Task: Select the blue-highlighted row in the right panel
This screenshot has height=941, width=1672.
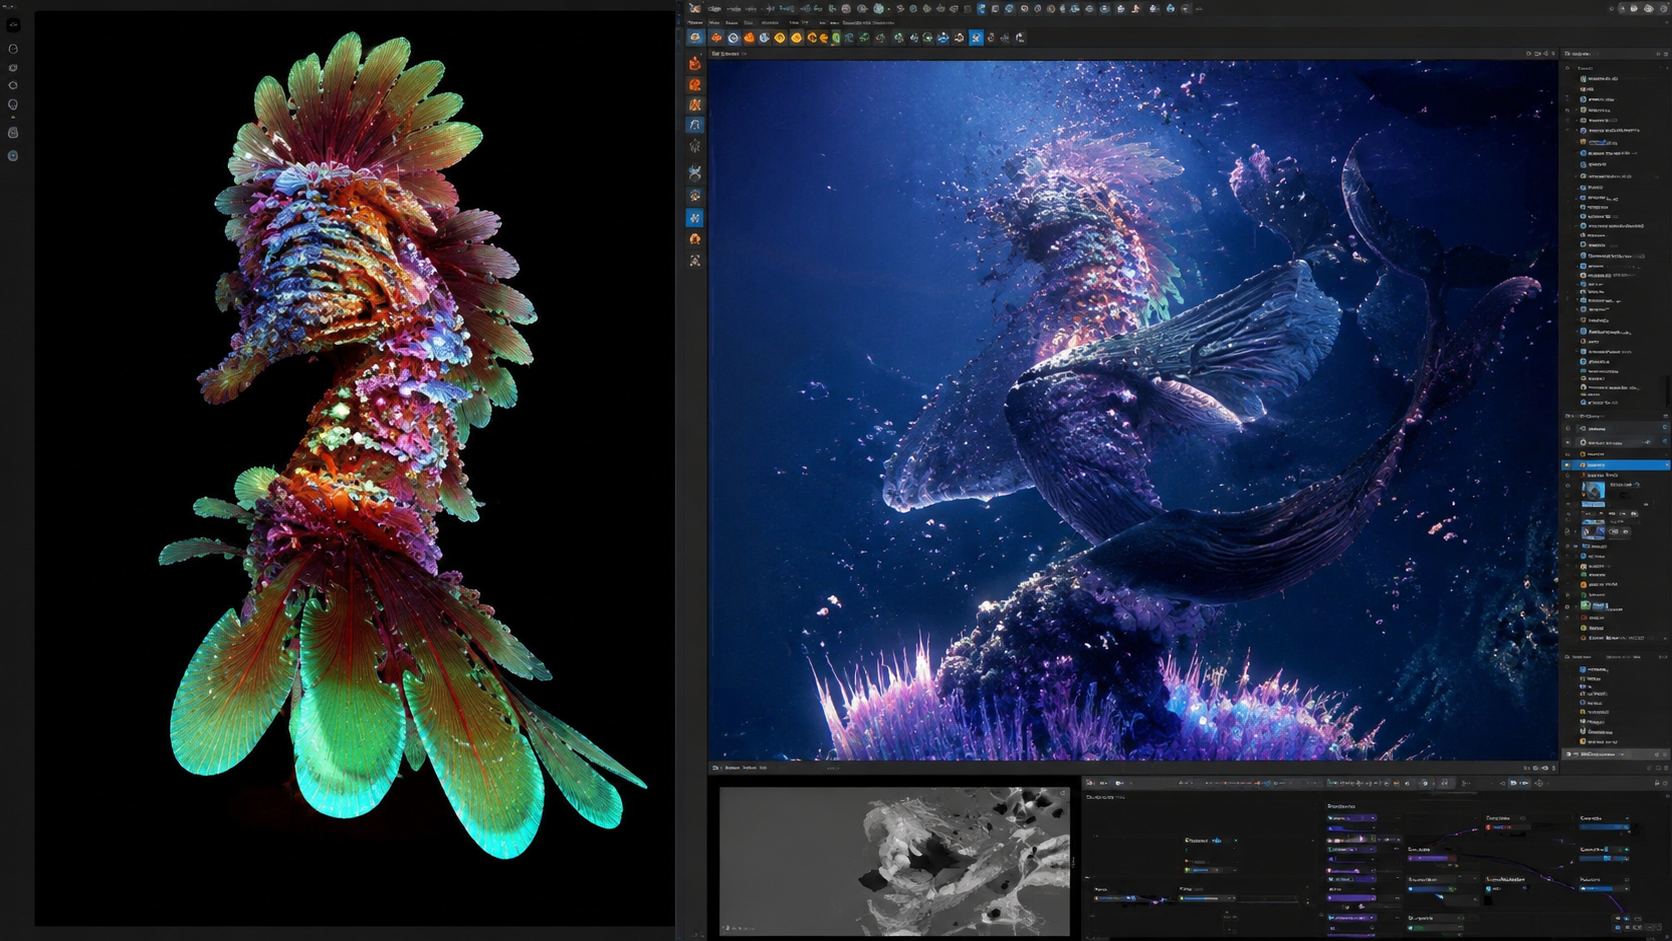Action: pyautogui.click(x=1617, y=465)
